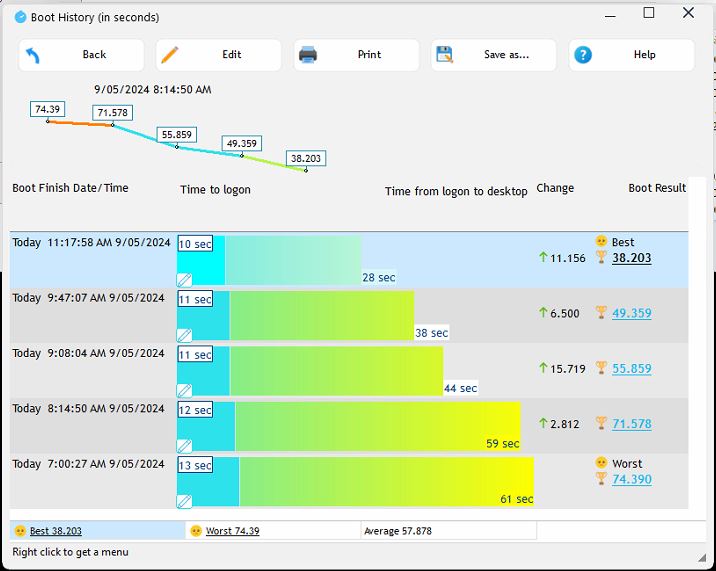Maximize the Boot History window
The height and width of the screenshot is (571, 716).
click(x=649, y=13)
